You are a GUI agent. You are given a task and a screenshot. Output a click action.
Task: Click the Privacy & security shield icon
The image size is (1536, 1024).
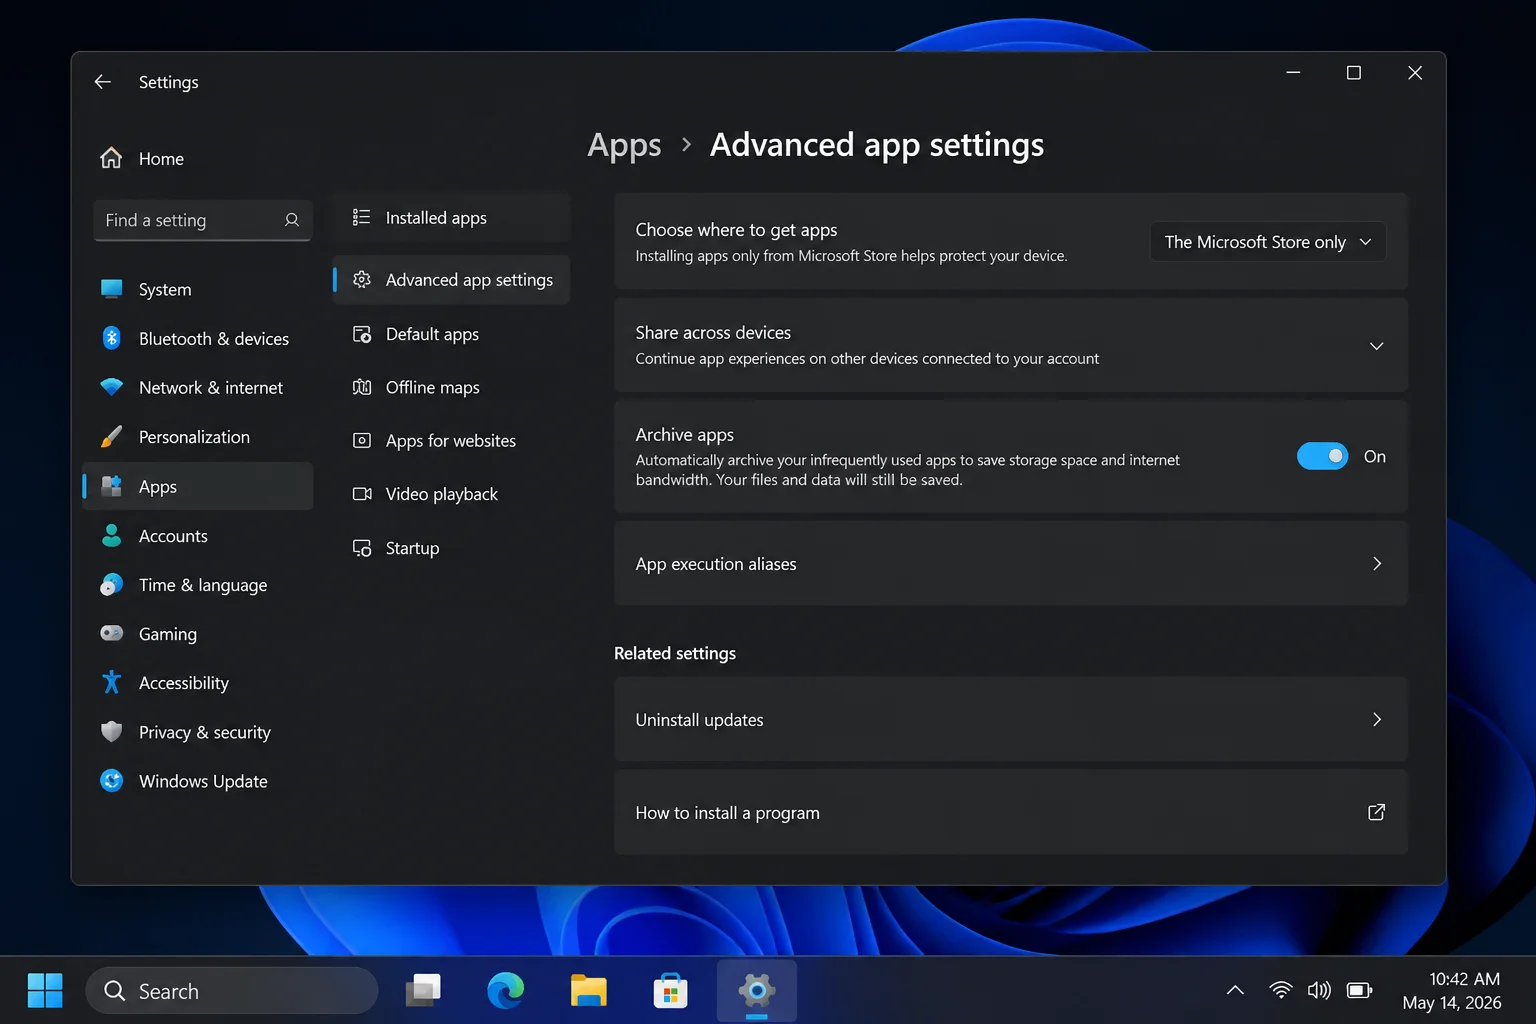pos(112,732)
